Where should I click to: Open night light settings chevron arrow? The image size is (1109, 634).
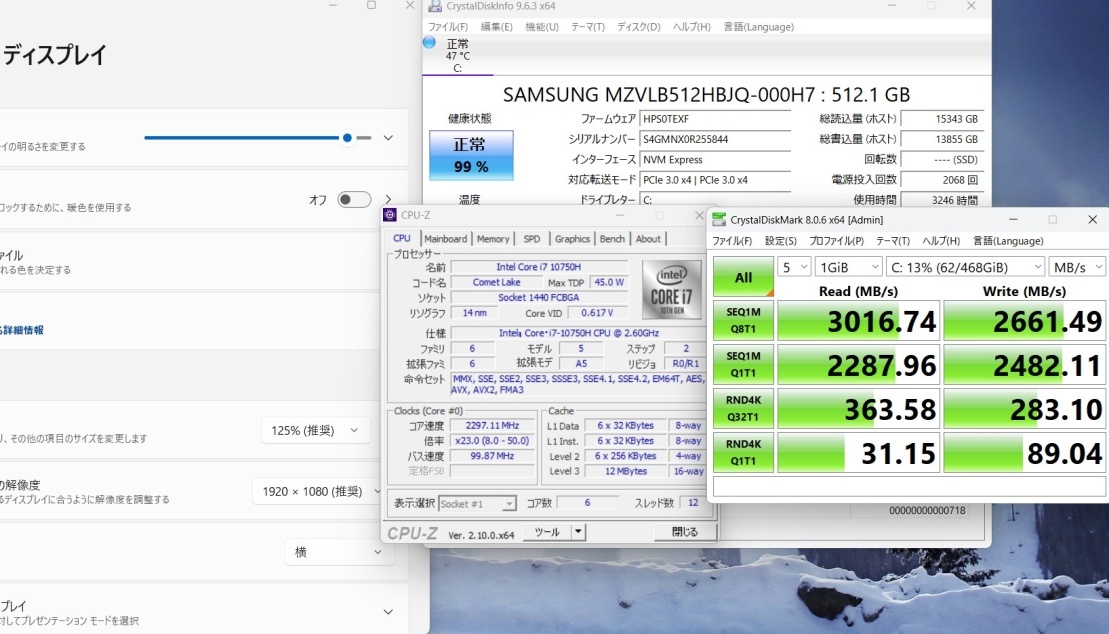point(388,200)
